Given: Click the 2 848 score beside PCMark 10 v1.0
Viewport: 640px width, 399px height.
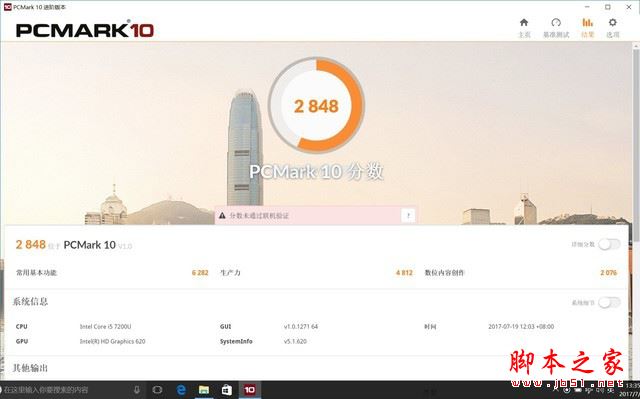Looking at the screenshot, I should pyautogui.click(x=31, y=244).
